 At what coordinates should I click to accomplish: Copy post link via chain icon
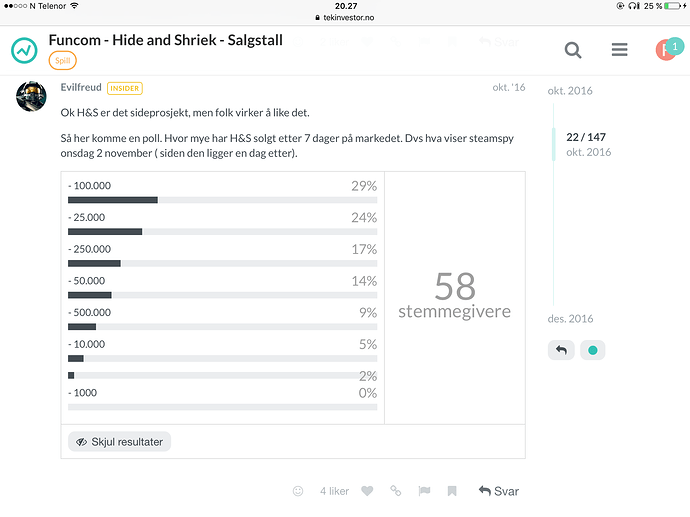coord(396,491)
